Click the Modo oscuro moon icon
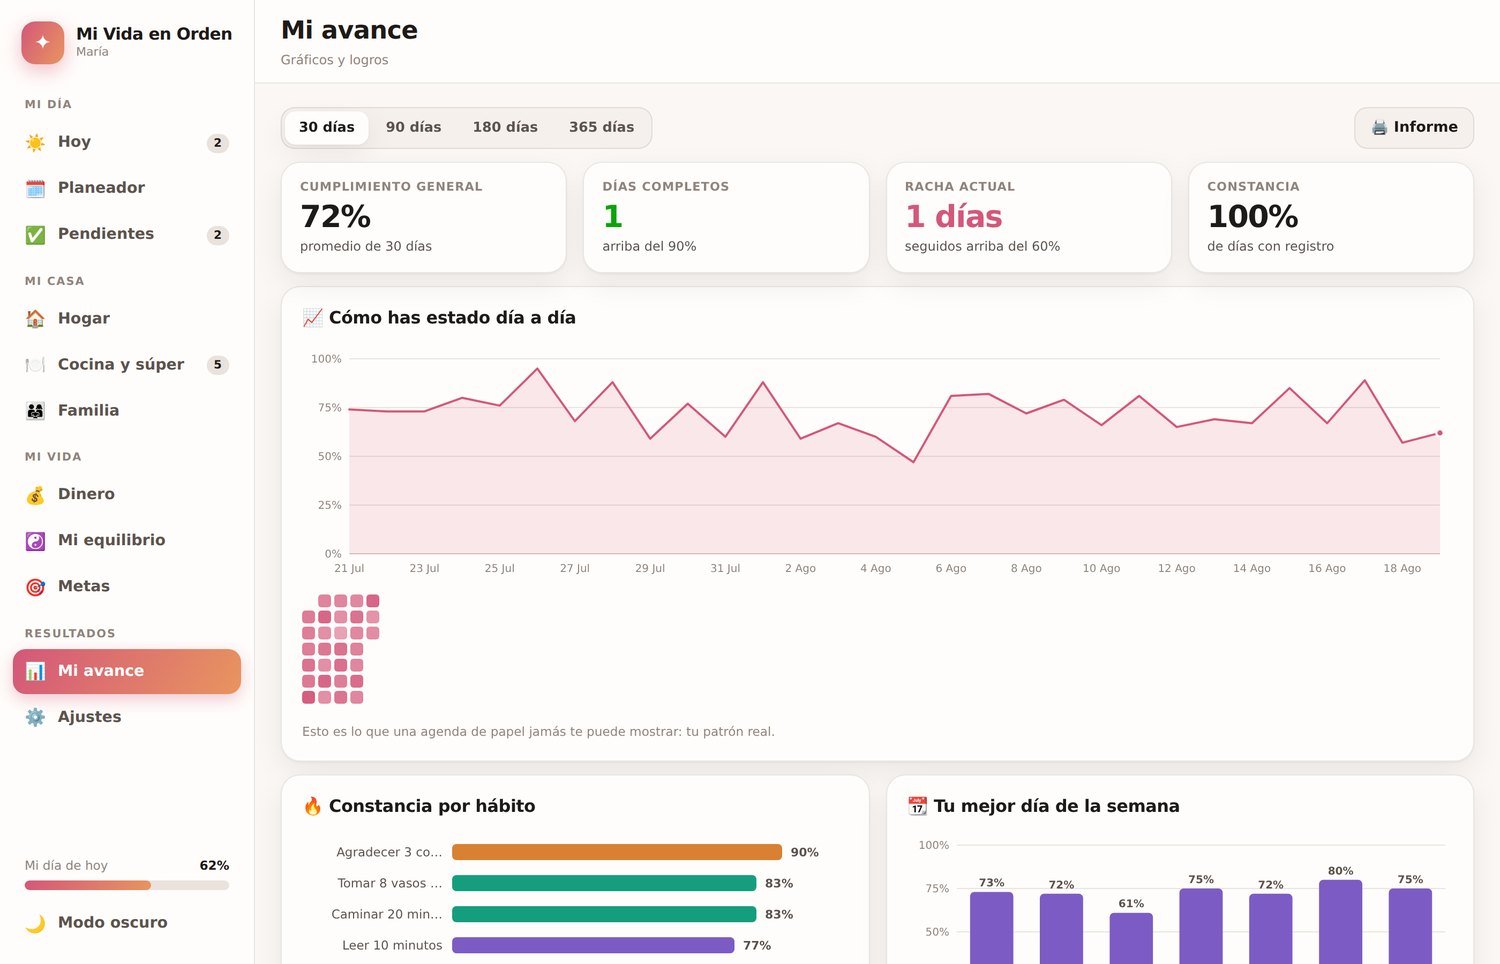The height and width of the screenshot is (964, 1500). click(35, 923)
